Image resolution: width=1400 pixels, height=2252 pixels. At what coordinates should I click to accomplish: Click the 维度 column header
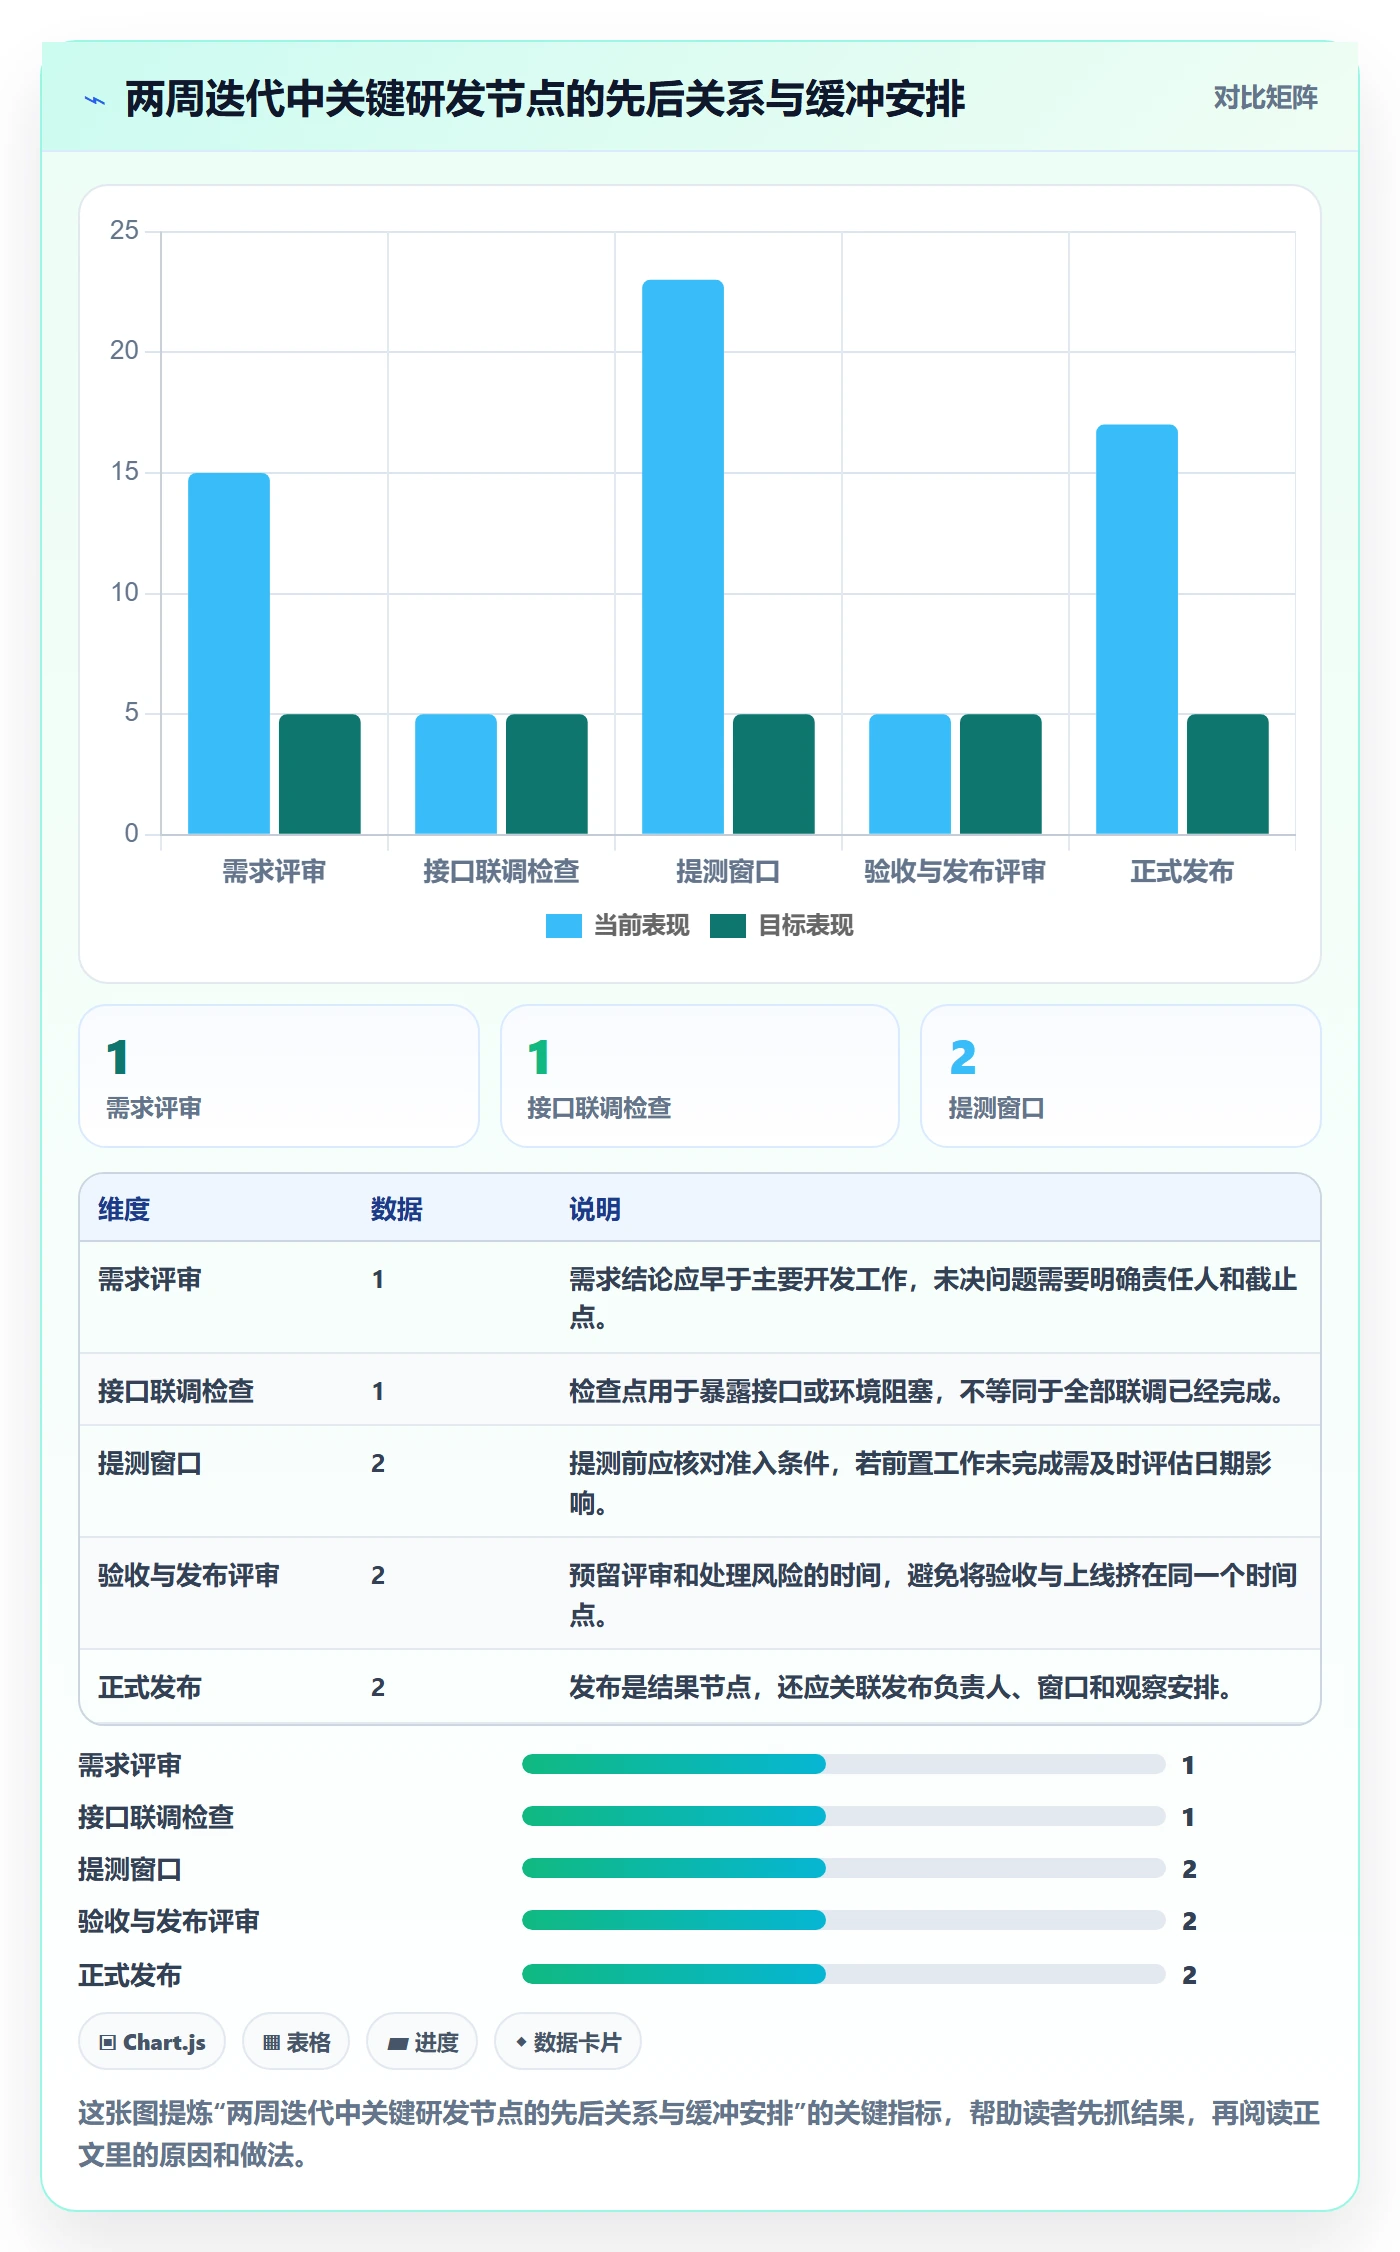coord(124,1209)
